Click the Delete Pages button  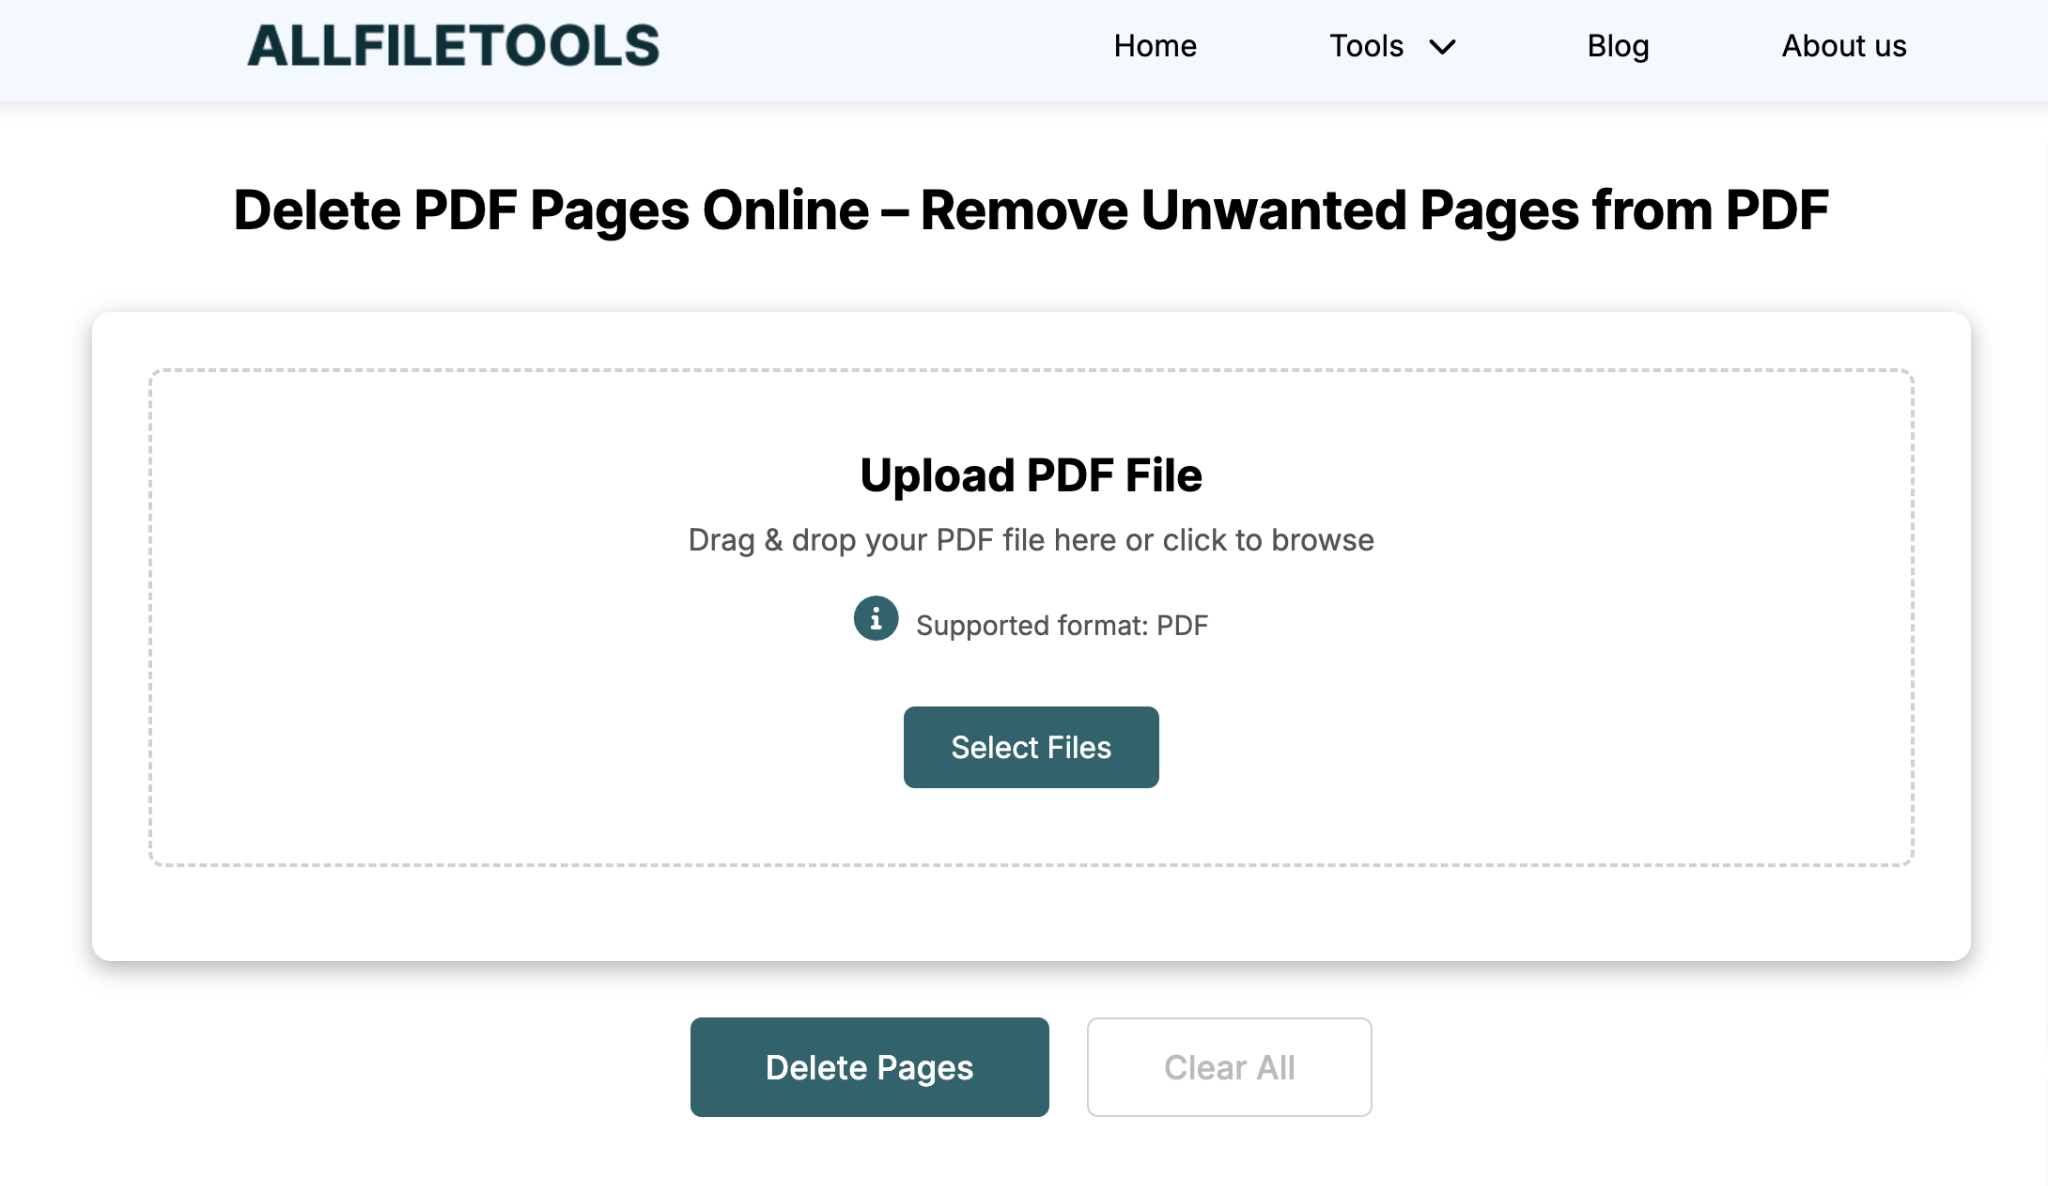coord(869,1067)
